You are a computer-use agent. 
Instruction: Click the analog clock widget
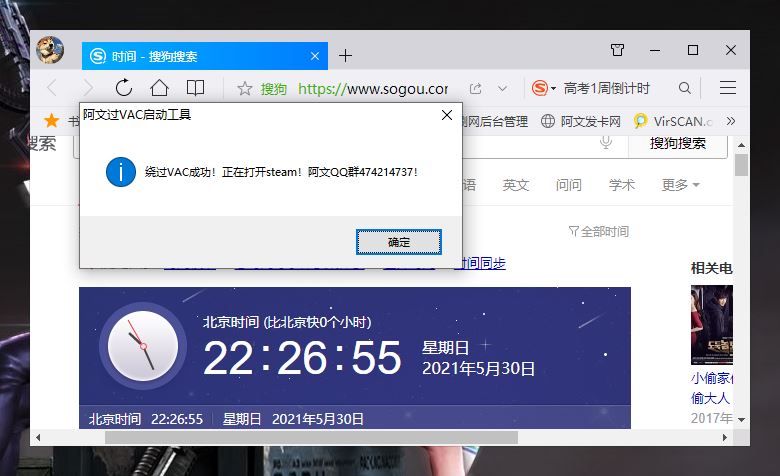coord(143,346)
